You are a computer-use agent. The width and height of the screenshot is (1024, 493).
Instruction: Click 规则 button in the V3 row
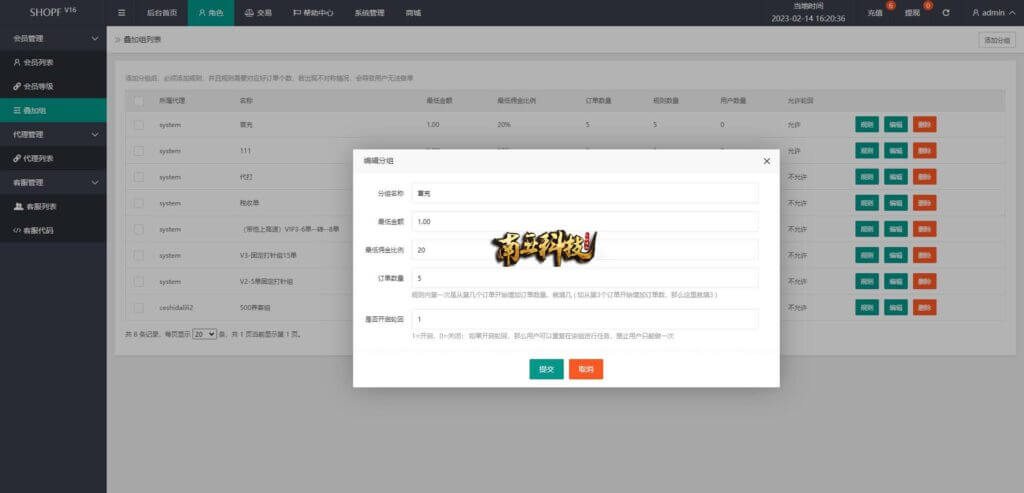[x=867, y=255]
